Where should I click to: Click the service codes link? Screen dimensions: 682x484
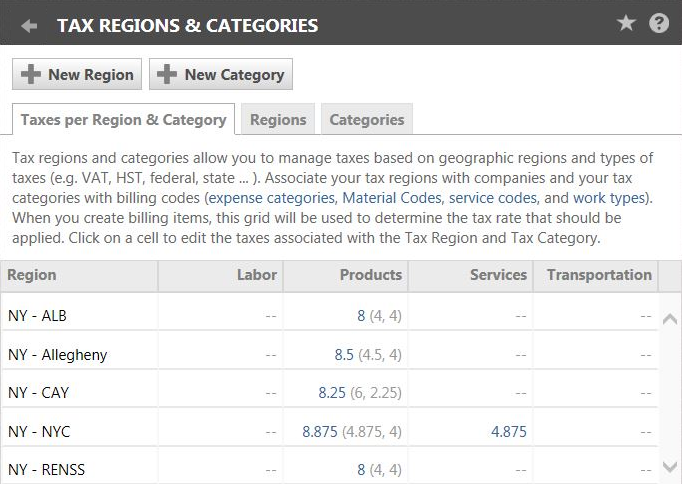pos(493,198)
